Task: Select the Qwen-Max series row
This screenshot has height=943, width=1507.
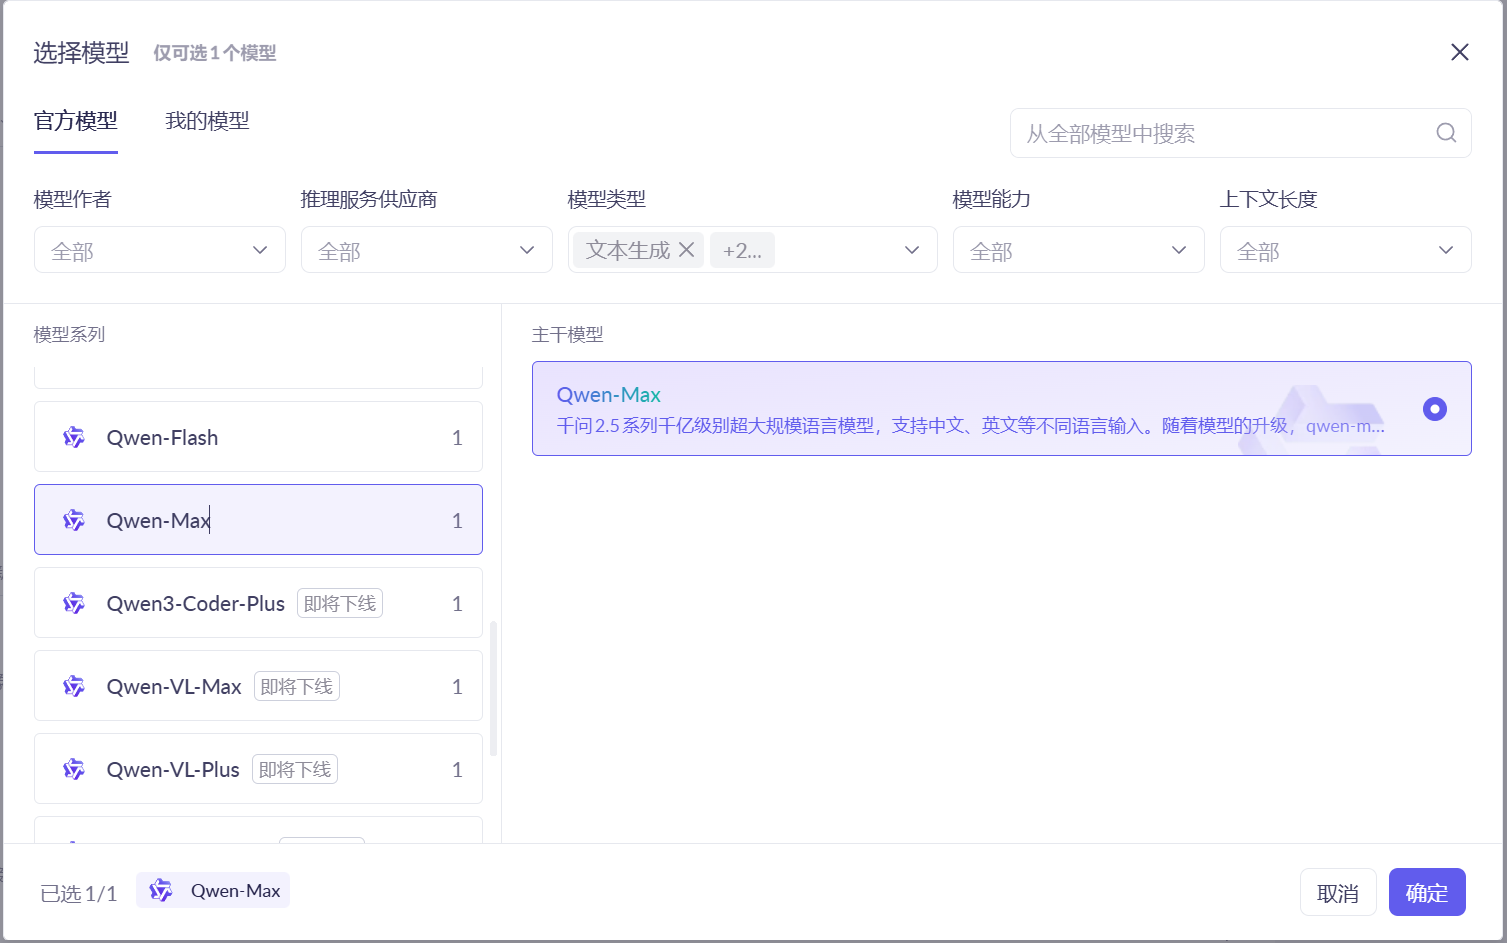Action: [x=258, y=520]
